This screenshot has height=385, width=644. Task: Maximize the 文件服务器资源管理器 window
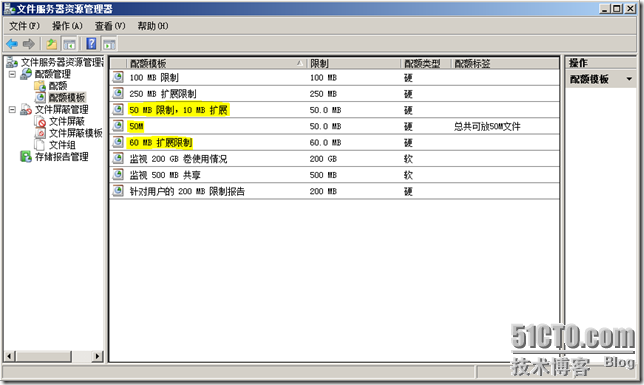click(x=617, y=9)
